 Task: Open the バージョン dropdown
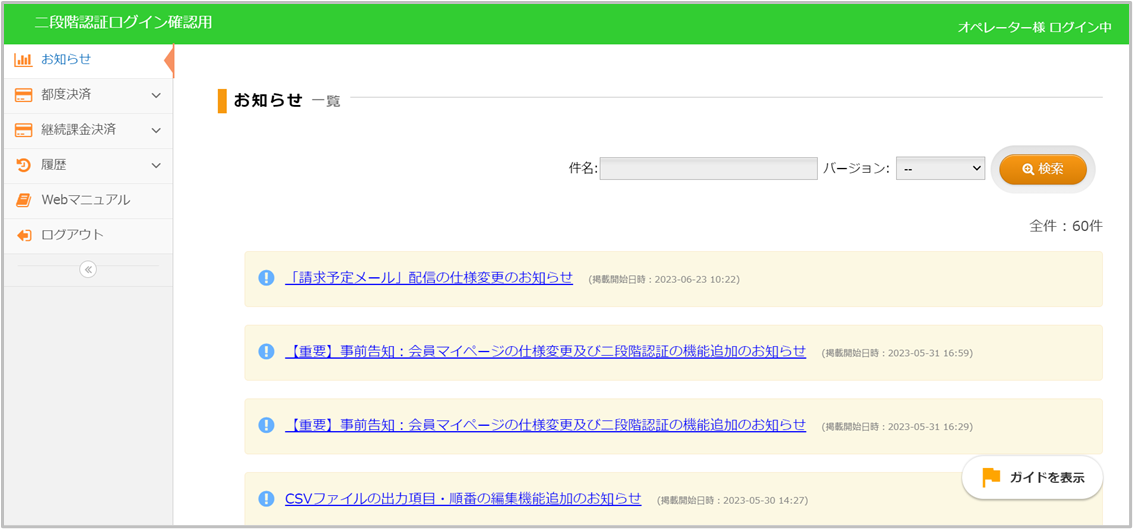(x=940, y=169)
